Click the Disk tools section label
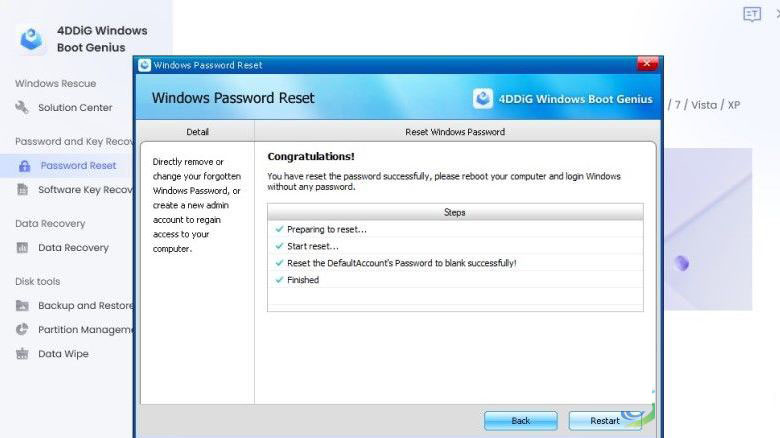Image resolution: width=780 pixels, height=438 pixels. point(37,281)
